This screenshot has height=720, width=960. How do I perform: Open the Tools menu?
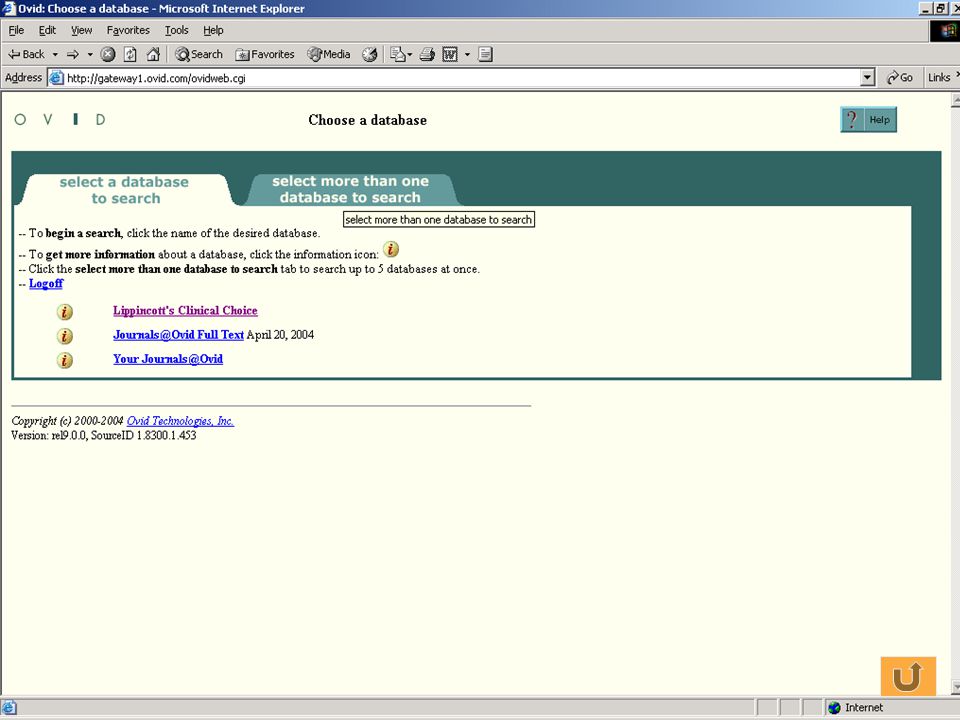coord(176,30)
